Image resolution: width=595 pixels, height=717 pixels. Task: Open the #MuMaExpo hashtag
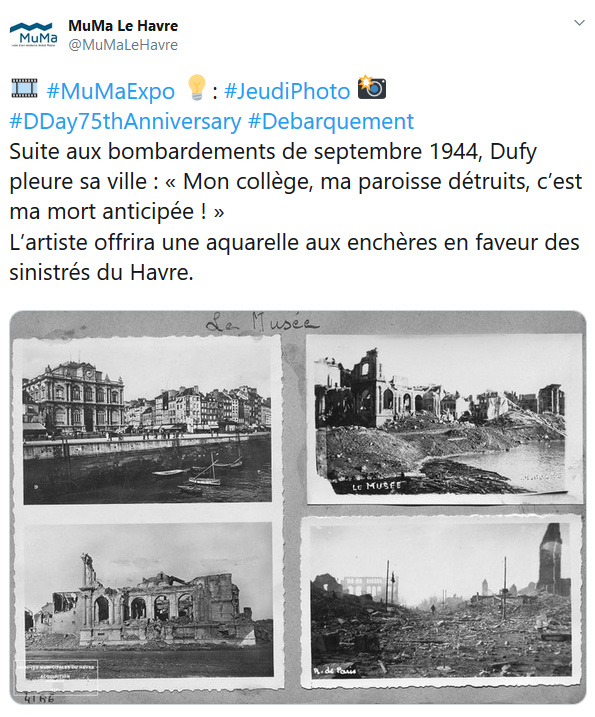pos(111,91)
